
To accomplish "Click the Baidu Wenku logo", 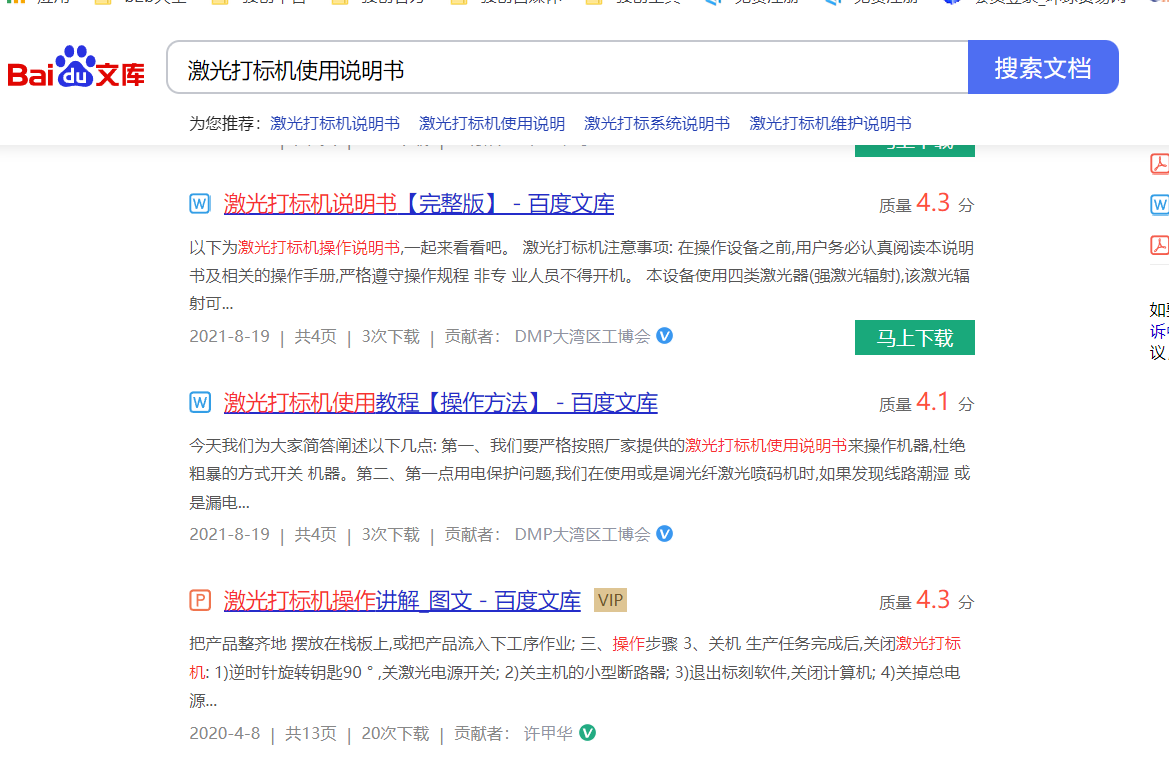I will (76, 67).
